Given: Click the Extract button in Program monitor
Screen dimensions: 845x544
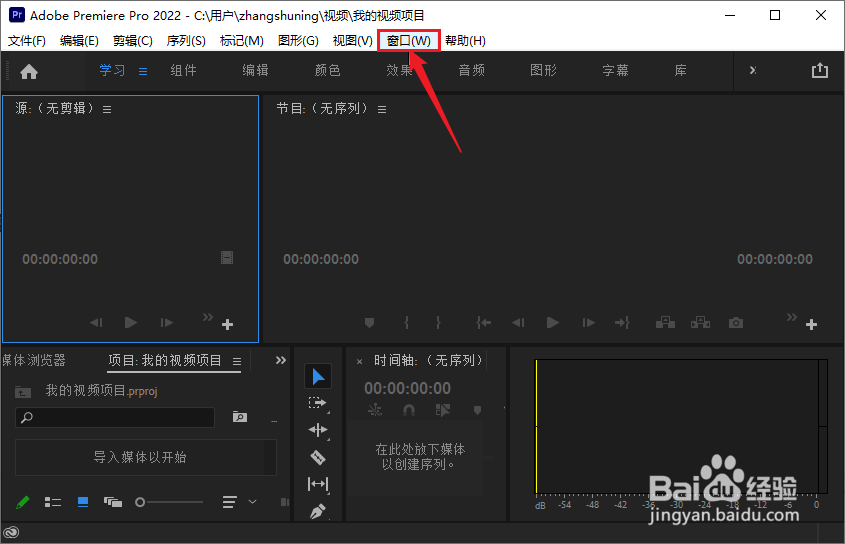Looking at the screenshot, I should [x=700, y=323].
